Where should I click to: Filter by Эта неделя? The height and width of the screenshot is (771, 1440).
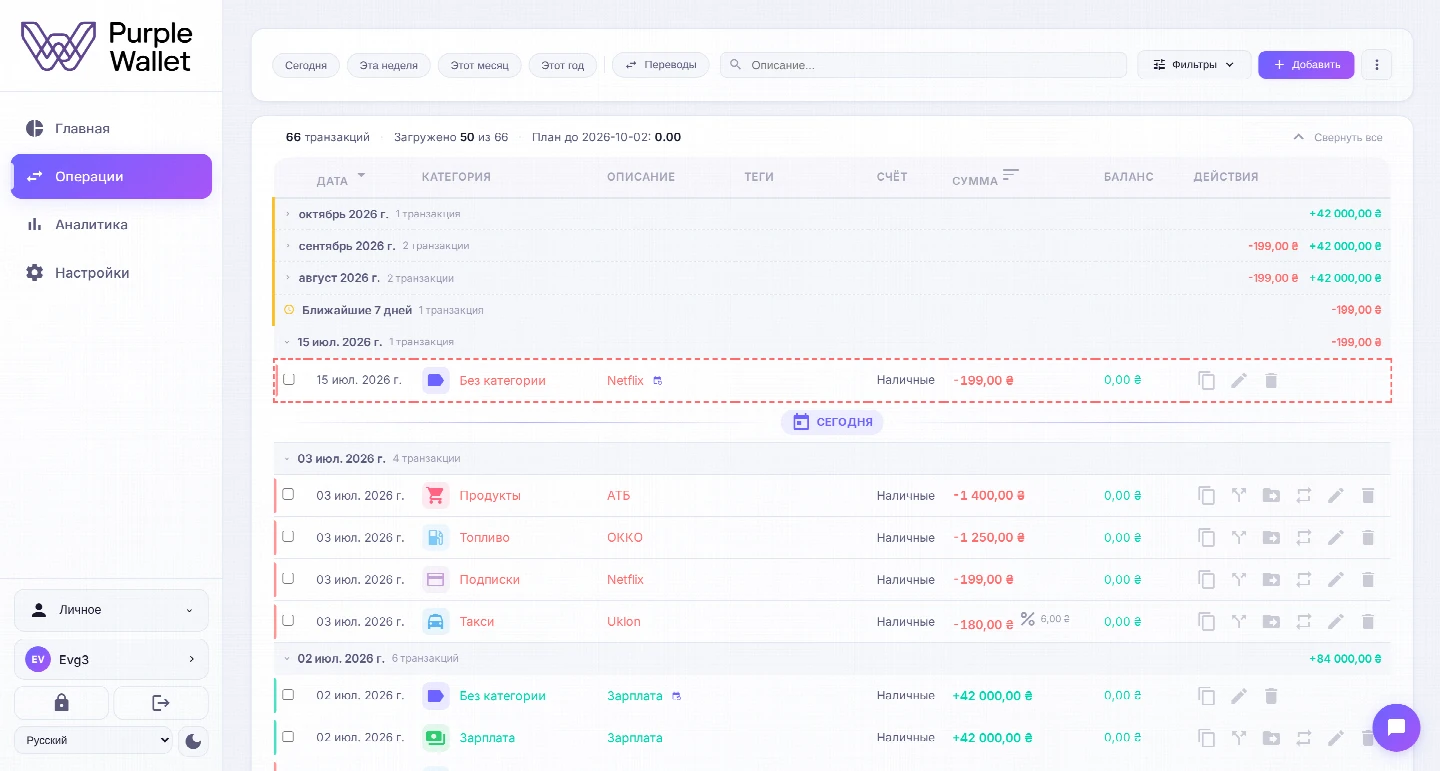[x=389, y=65]
